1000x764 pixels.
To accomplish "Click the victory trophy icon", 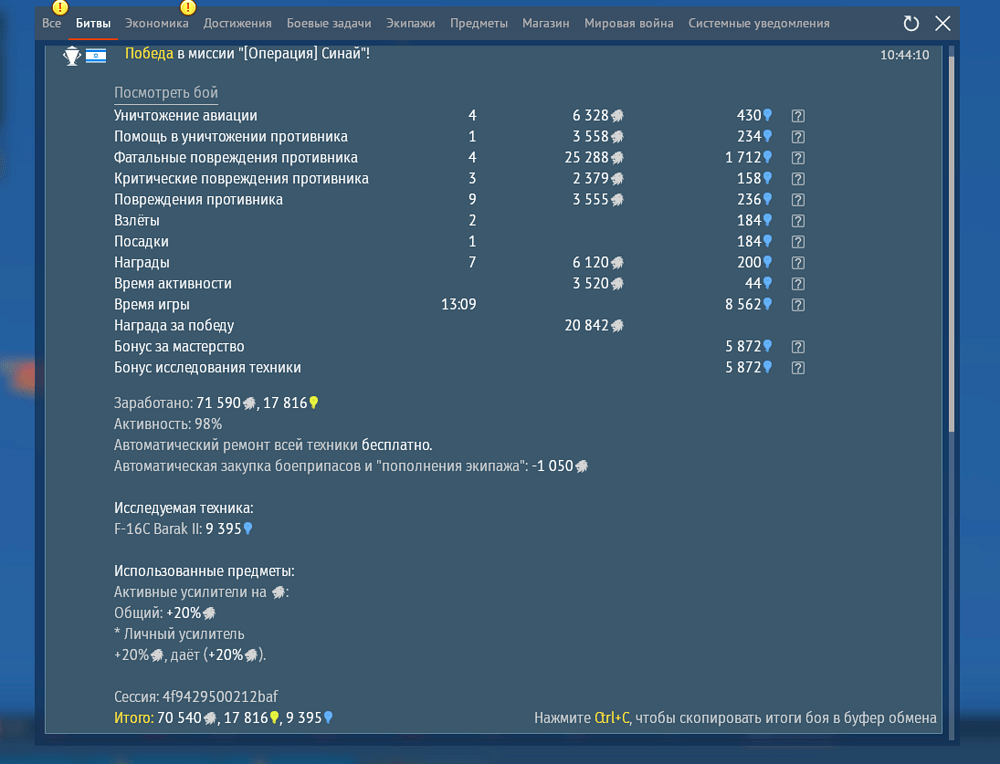I will pos(72,56).
